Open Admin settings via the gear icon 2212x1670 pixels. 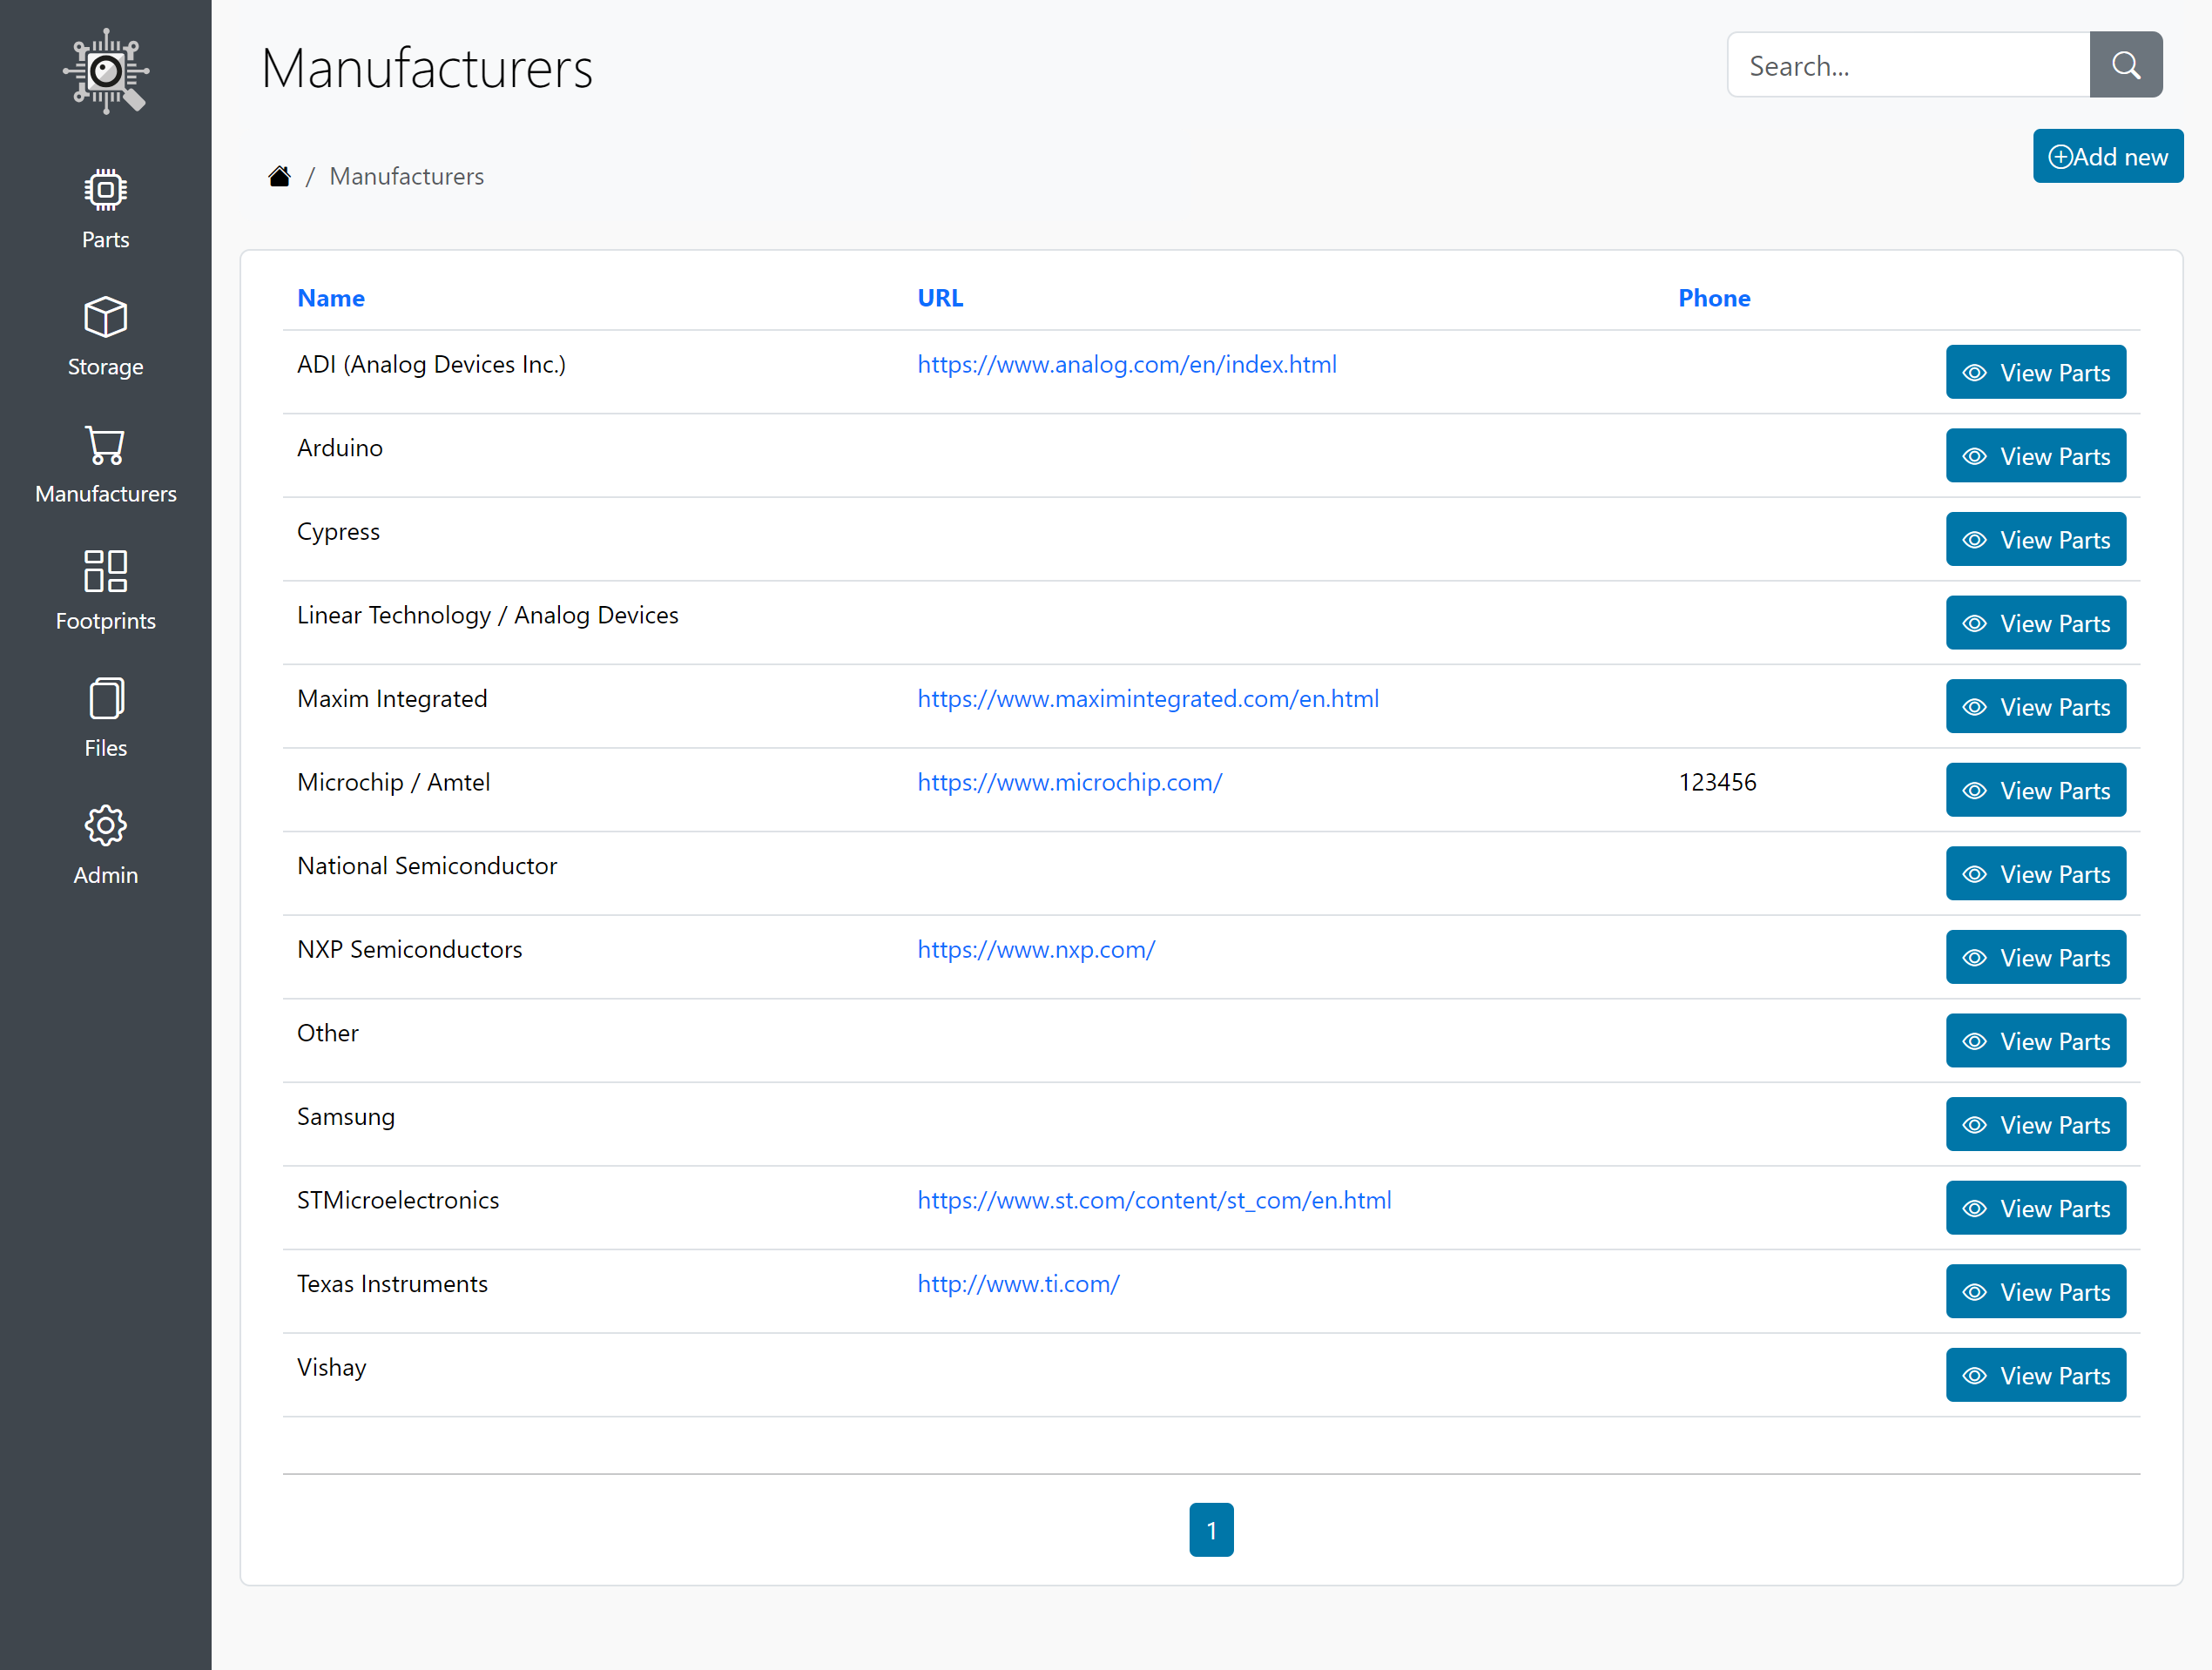(105, 826)
